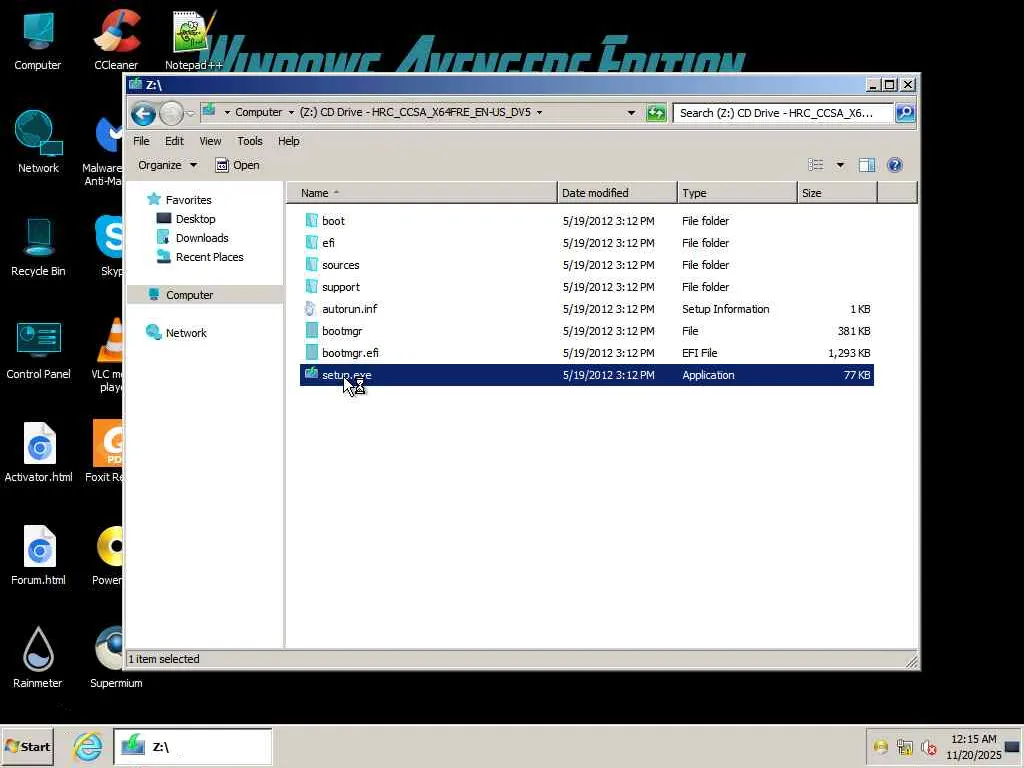The width and height of the screenshot is (1024, 768).
Task: Click the 1,293 KB size cell
Action: [849, 353]
